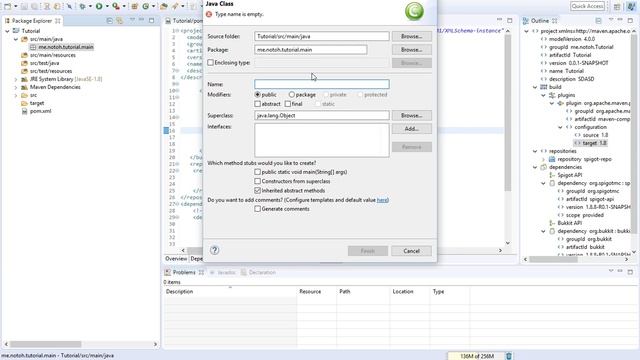
Task: Click the New Java Class green C icon
Action: (x=146, y=6)
